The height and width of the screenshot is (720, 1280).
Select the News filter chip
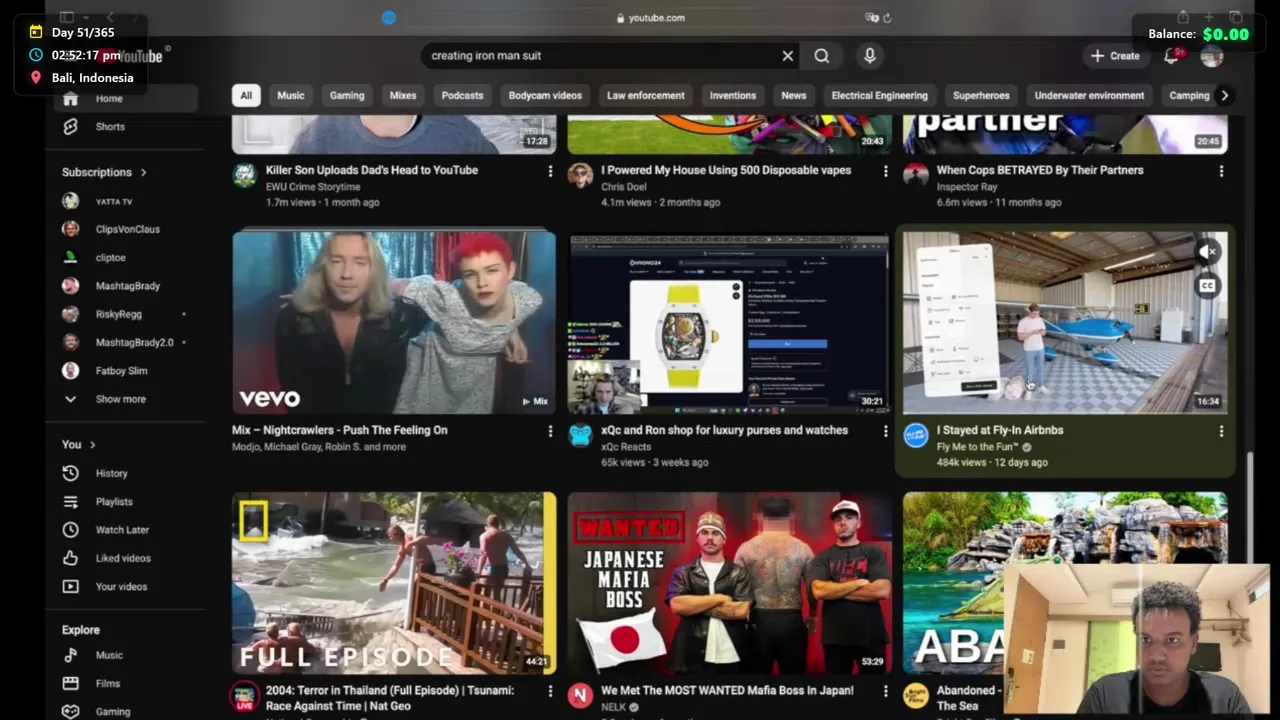point(794,96)
